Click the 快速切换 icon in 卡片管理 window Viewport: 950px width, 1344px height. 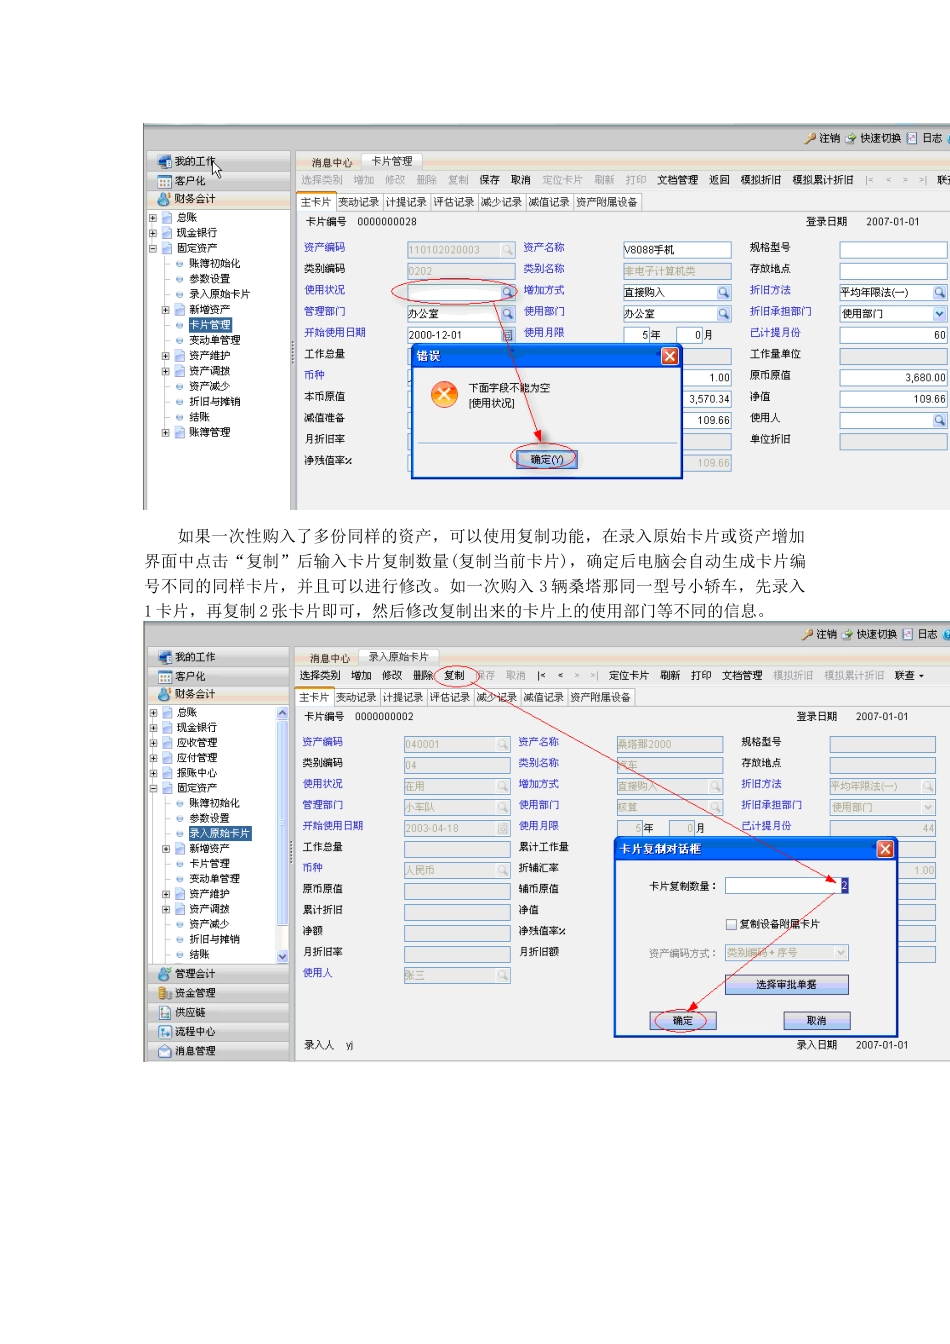[851, 138]
